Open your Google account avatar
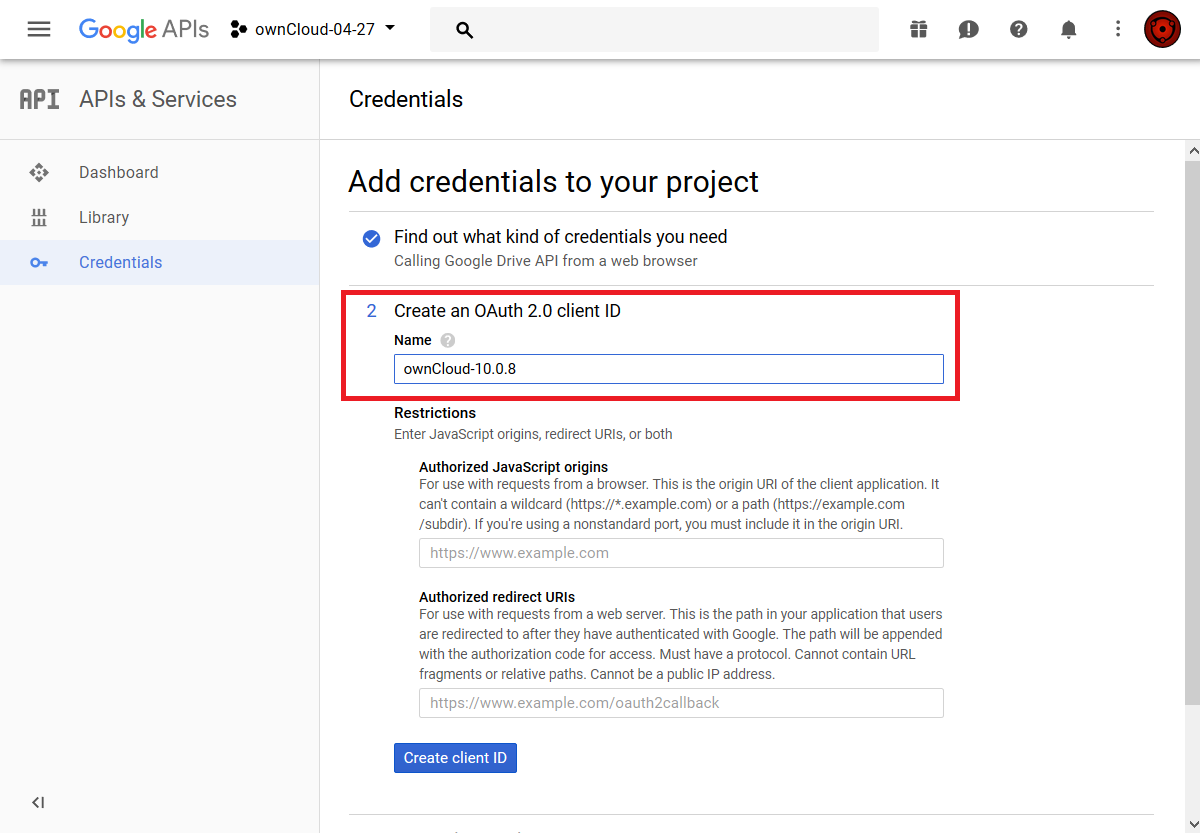1200x833 pixels. [1162, 29]
